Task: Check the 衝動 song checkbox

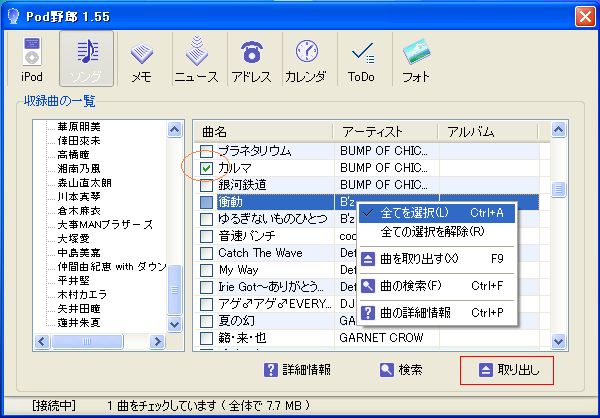Action: pyautogui.click(x=207, y=202)
